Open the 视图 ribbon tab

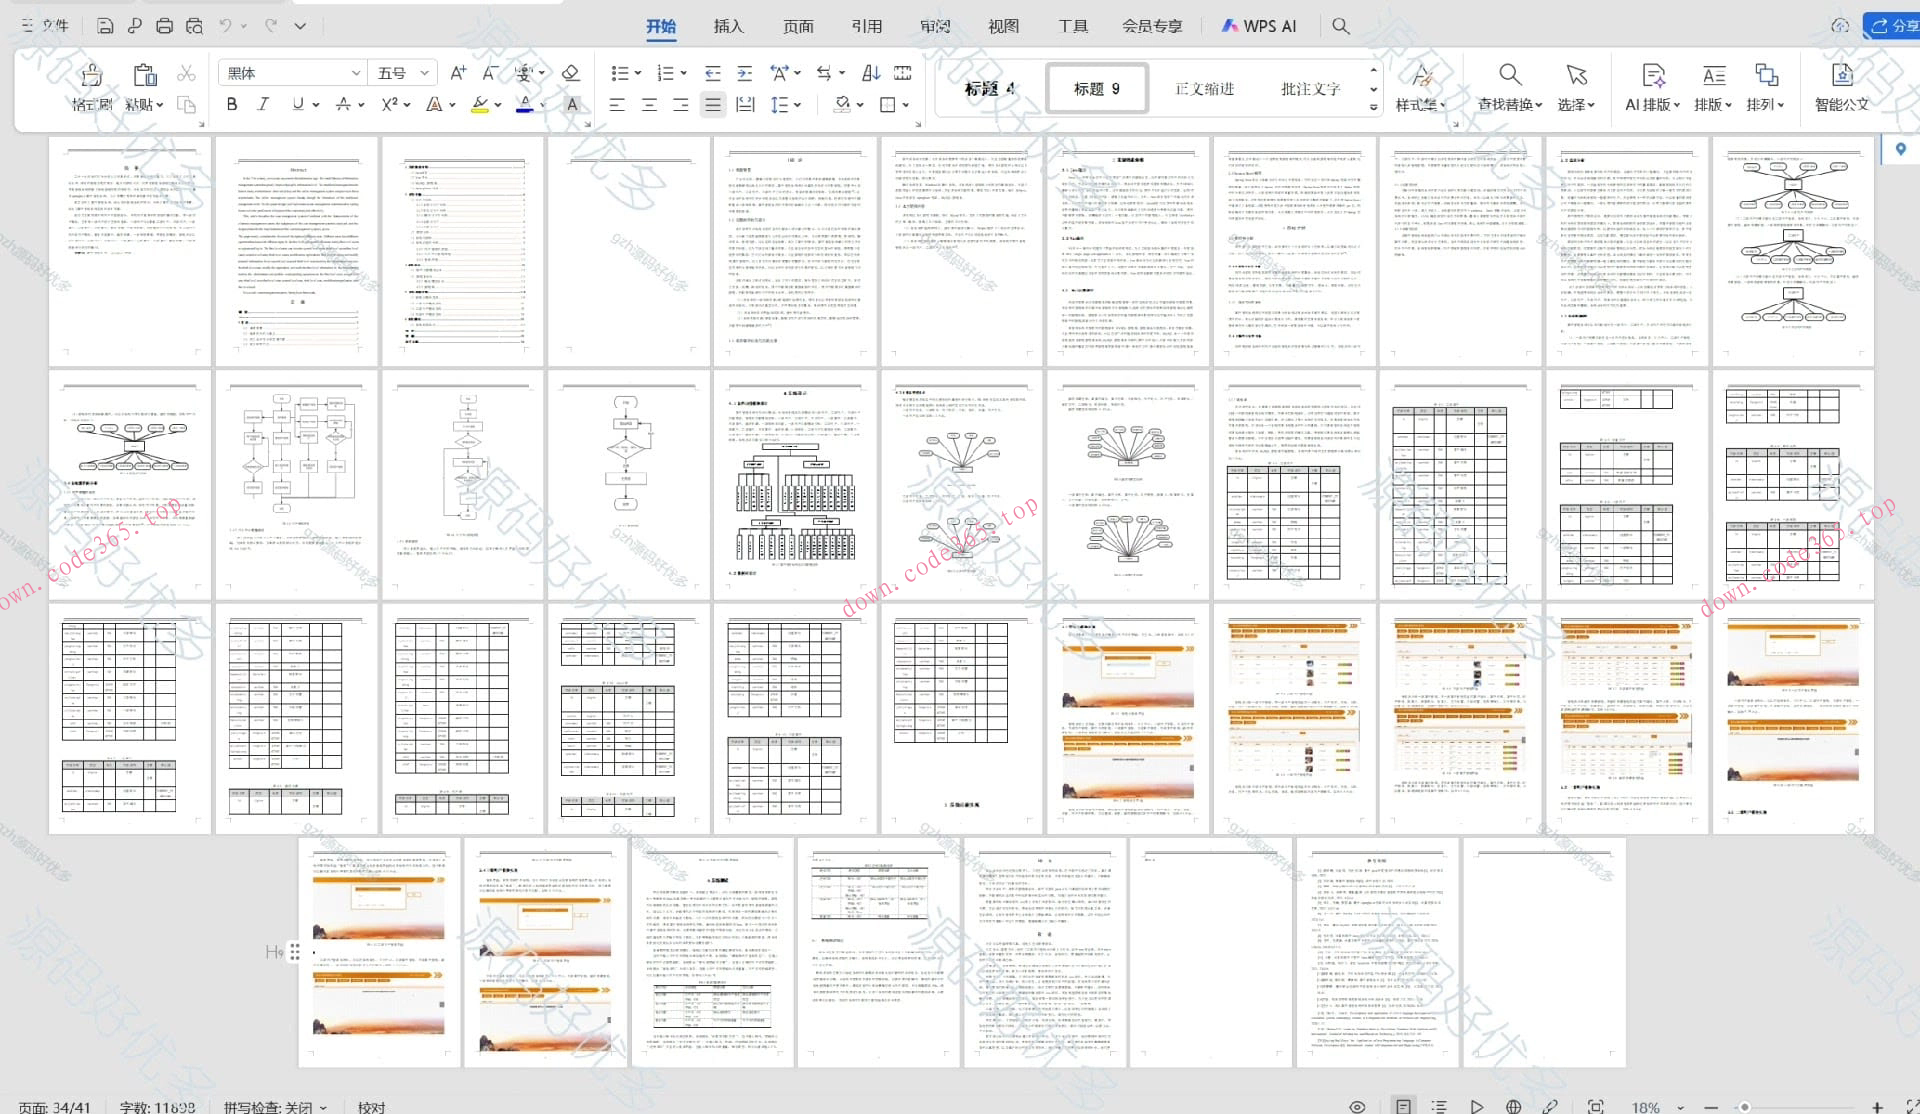click(x=1003, y=26)
